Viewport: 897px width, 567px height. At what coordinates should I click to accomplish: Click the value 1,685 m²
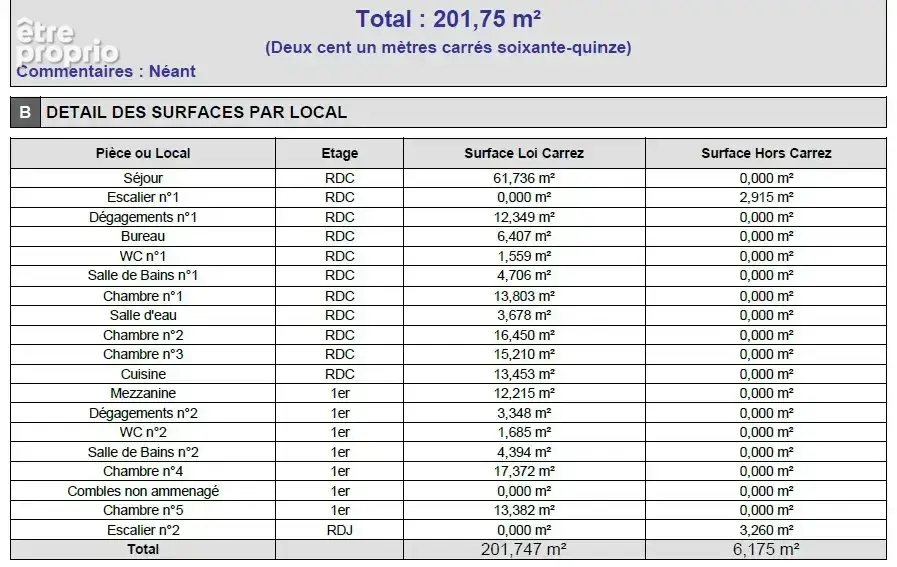(524, 433)
